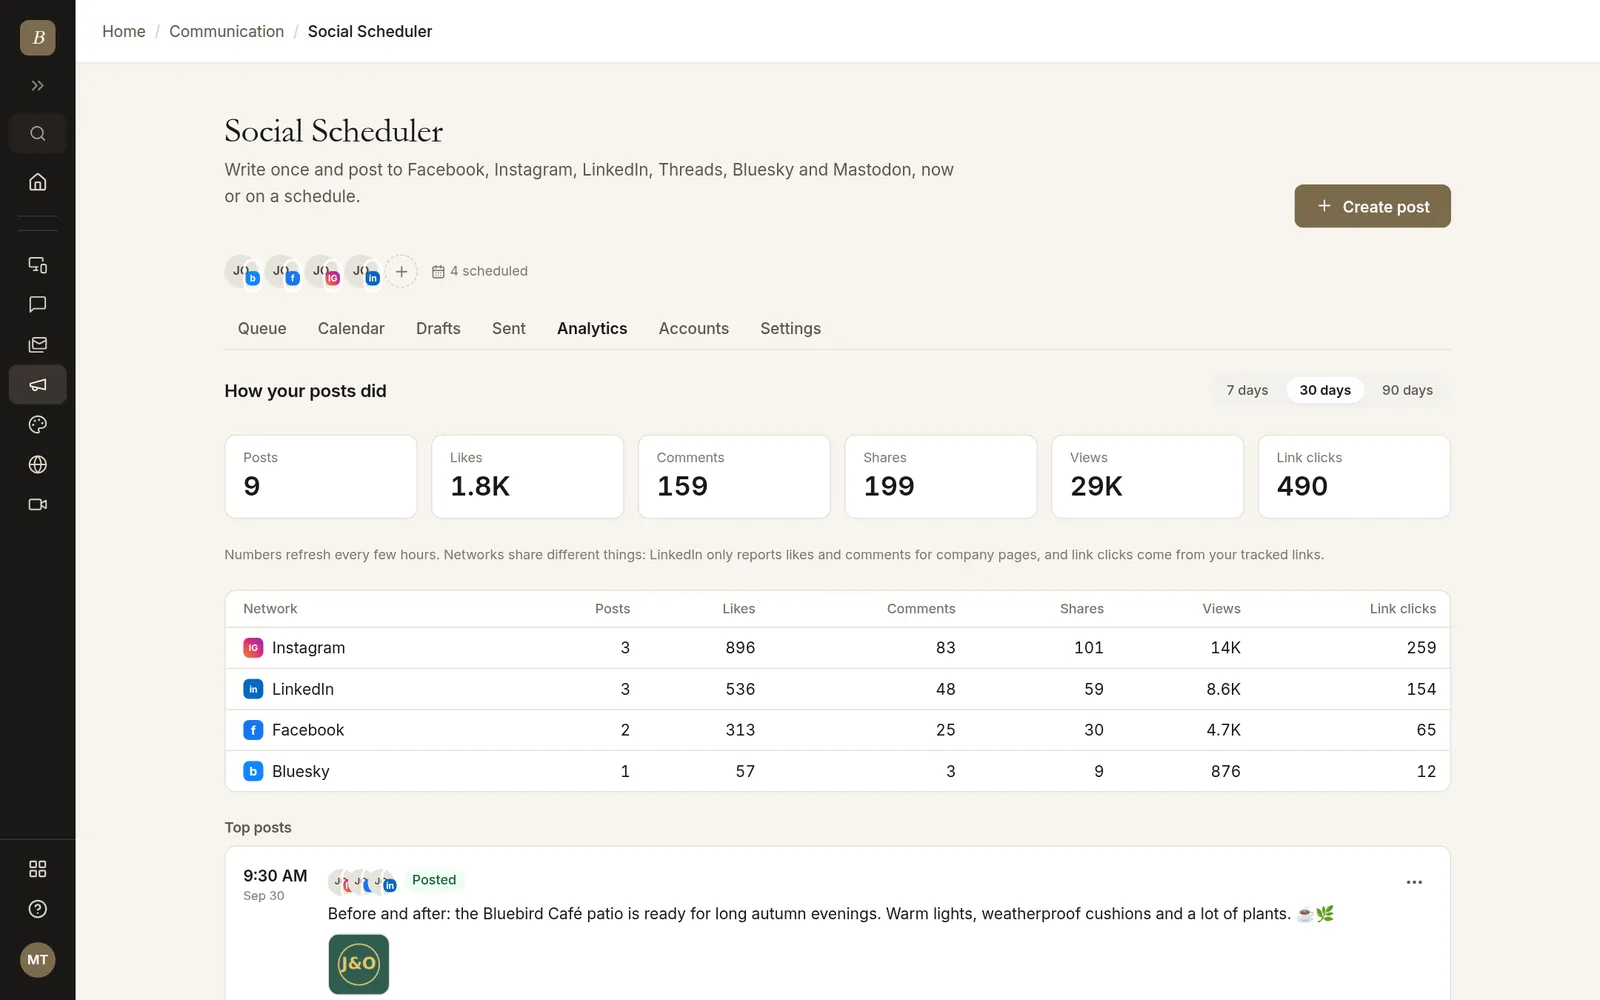Image resolution: width=1600 pixels, height=1000 pixels.
Task: Open the globe icon in sidebar
Action: tap(38, 465)
